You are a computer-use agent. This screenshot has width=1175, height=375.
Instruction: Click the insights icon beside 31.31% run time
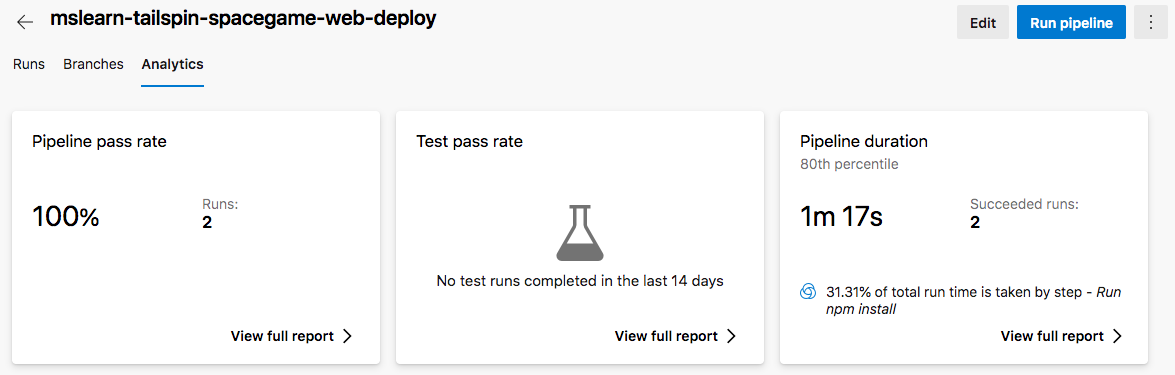[808, 292]
